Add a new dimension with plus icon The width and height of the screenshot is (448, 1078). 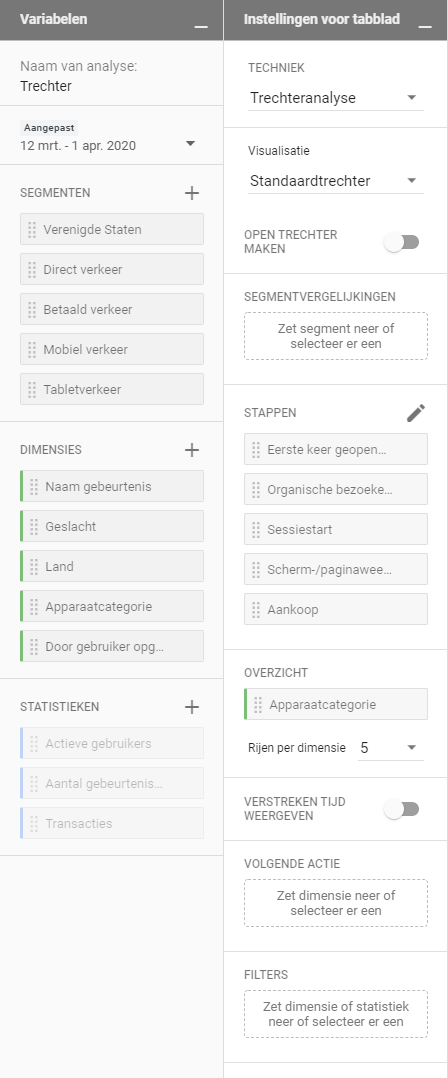click(x=192, y=450)
